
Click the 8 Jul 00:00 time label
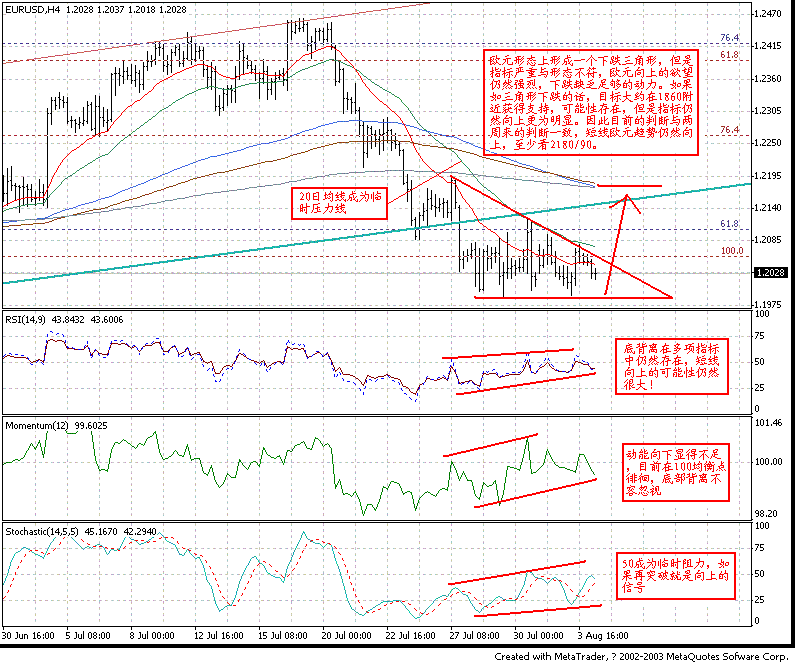pos(152,636)
